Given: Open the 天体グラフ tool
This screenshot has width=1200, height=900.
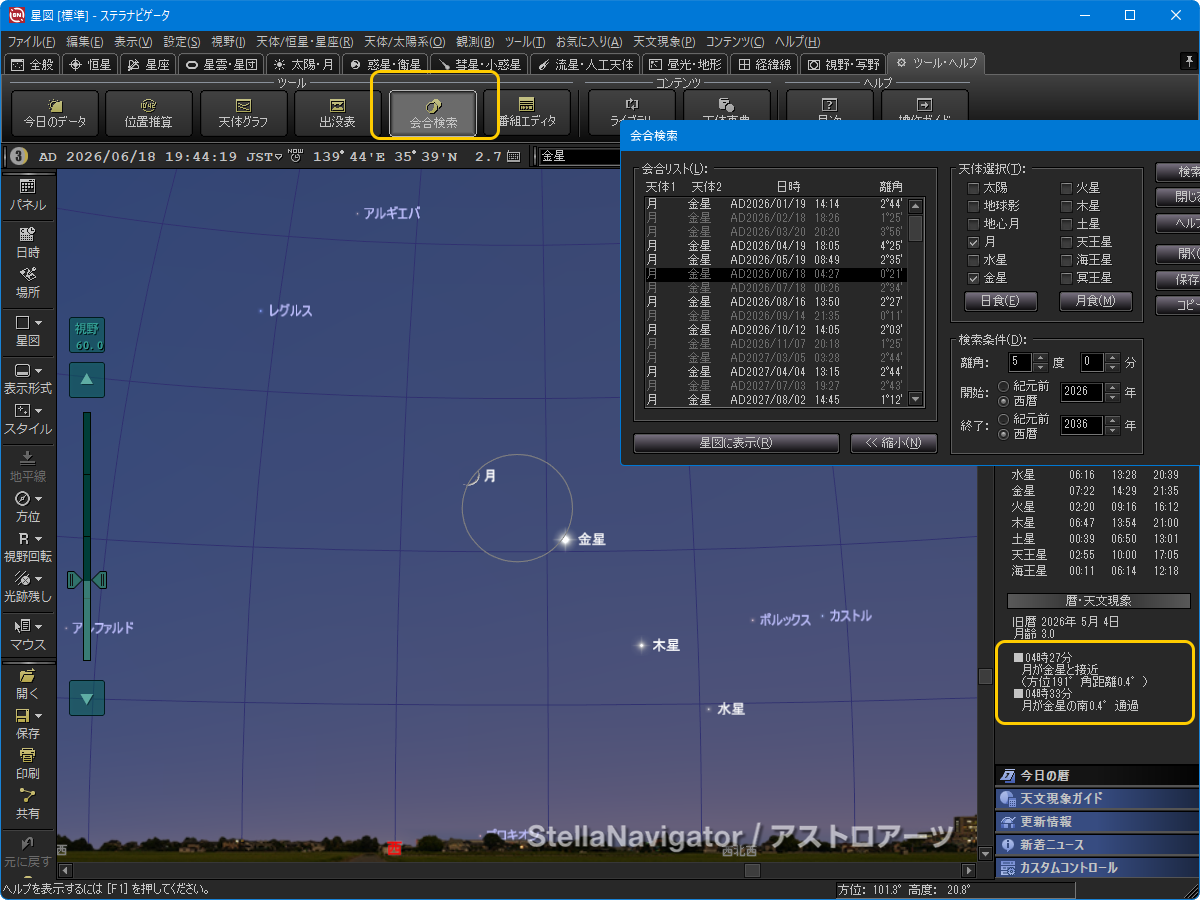Looking at the screenshot, I should (243, 113).
